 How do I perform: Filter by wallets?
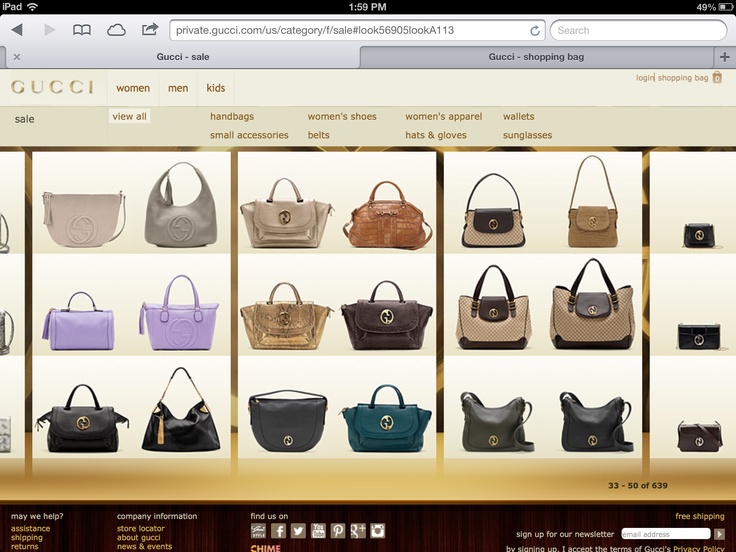pyautogui.click(x=518, y=116)
